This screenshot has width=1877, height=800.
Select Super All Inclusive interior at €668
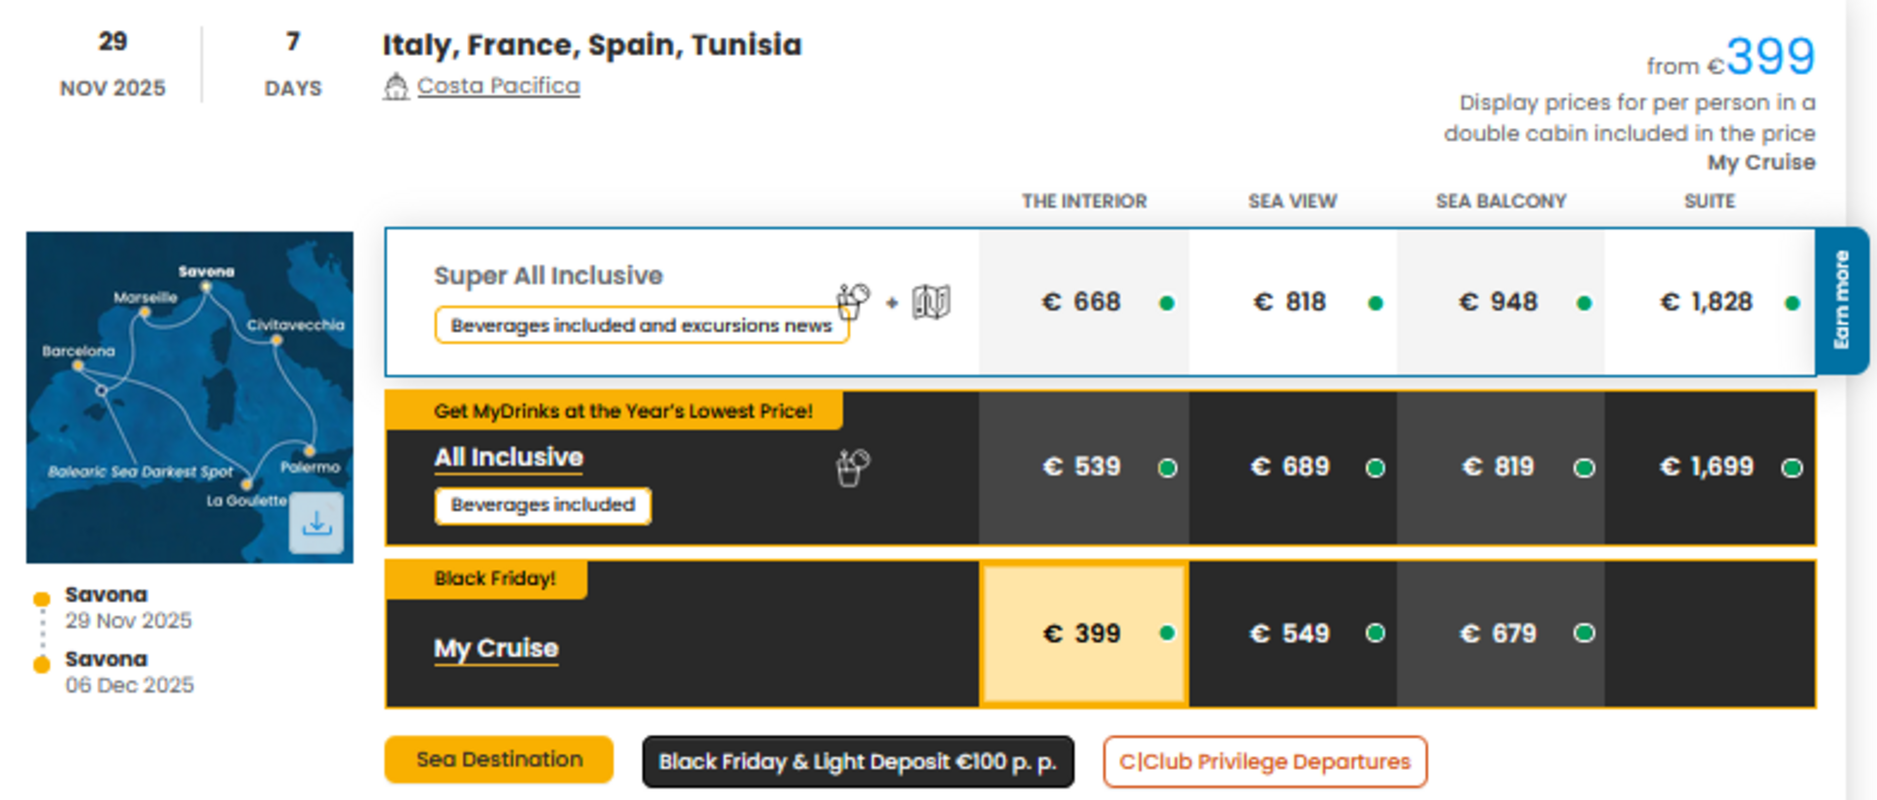[x=1083, y=302]
